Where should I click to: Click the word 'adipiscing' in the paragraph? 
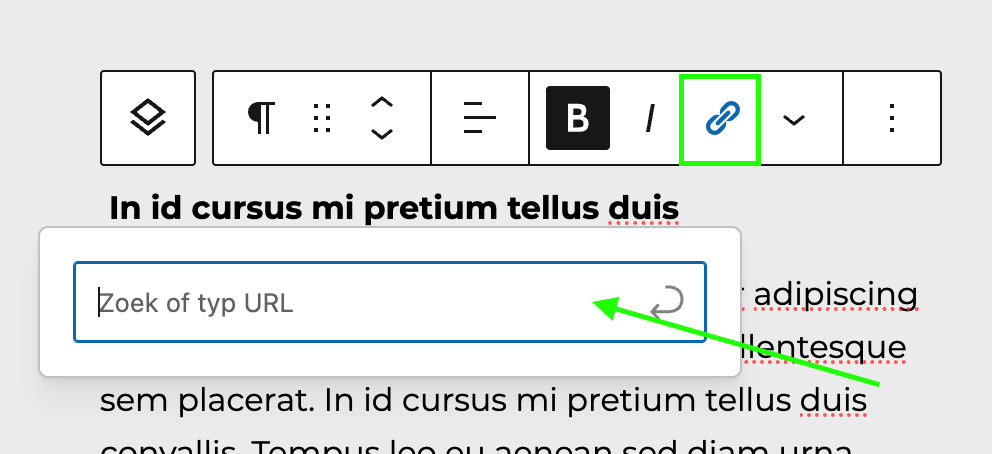tap(836, 295)
